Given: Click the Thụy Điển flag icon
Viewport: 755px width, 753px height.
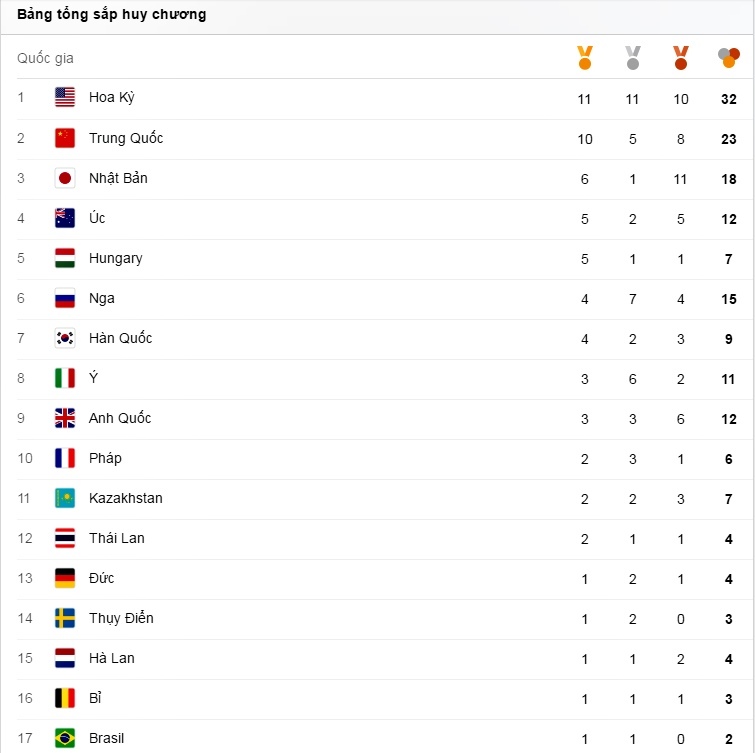Looking at the screenshot, I should click(65, 618).
